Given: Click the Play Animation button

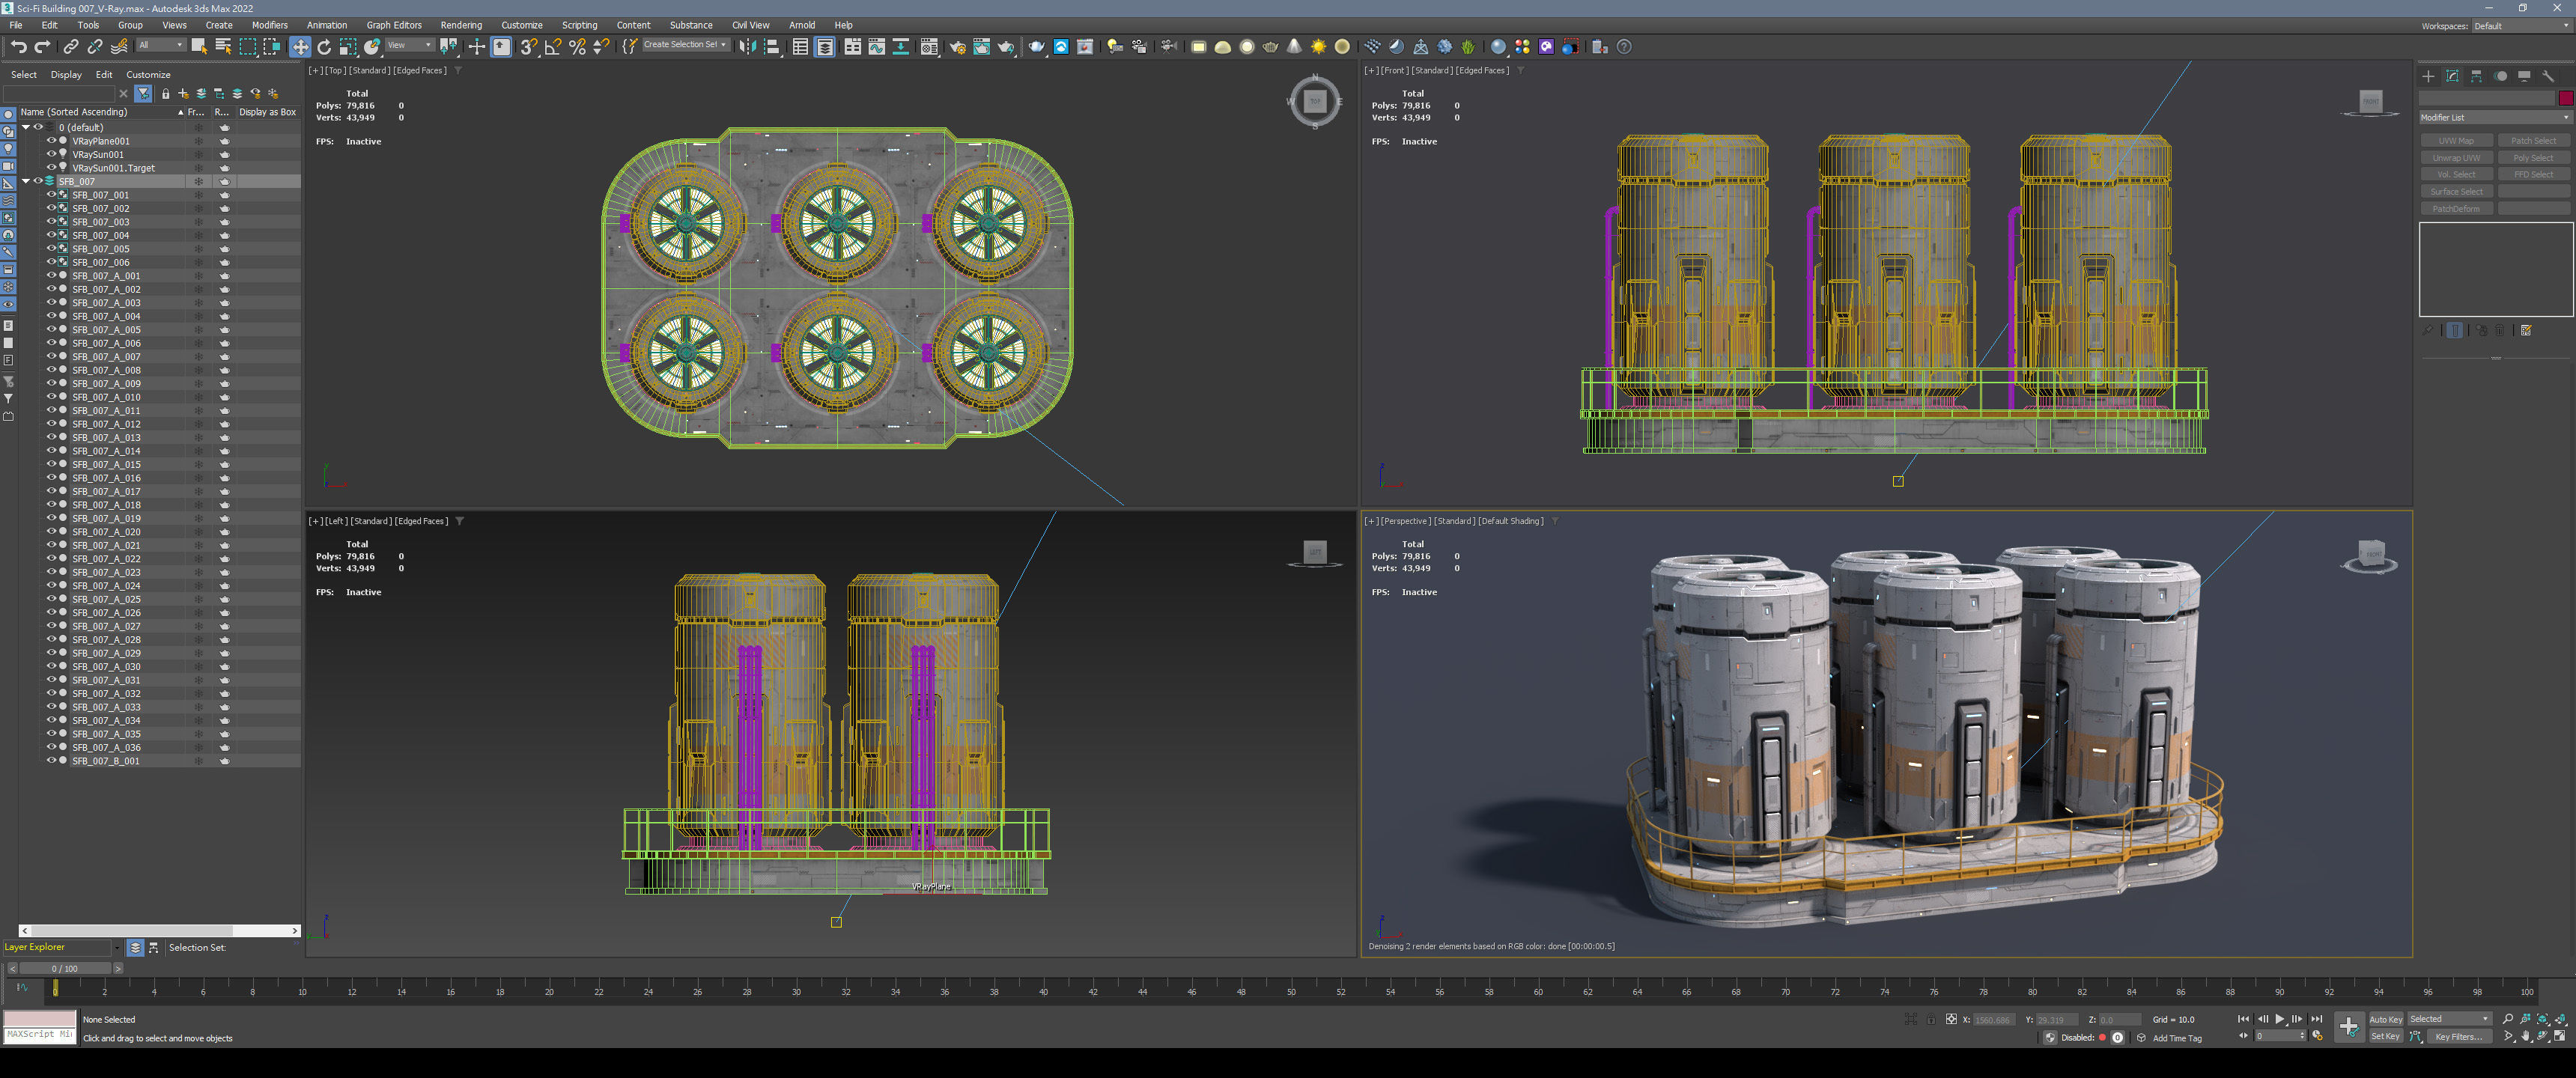Looking at the screenshot, I should point(2280,1019).
